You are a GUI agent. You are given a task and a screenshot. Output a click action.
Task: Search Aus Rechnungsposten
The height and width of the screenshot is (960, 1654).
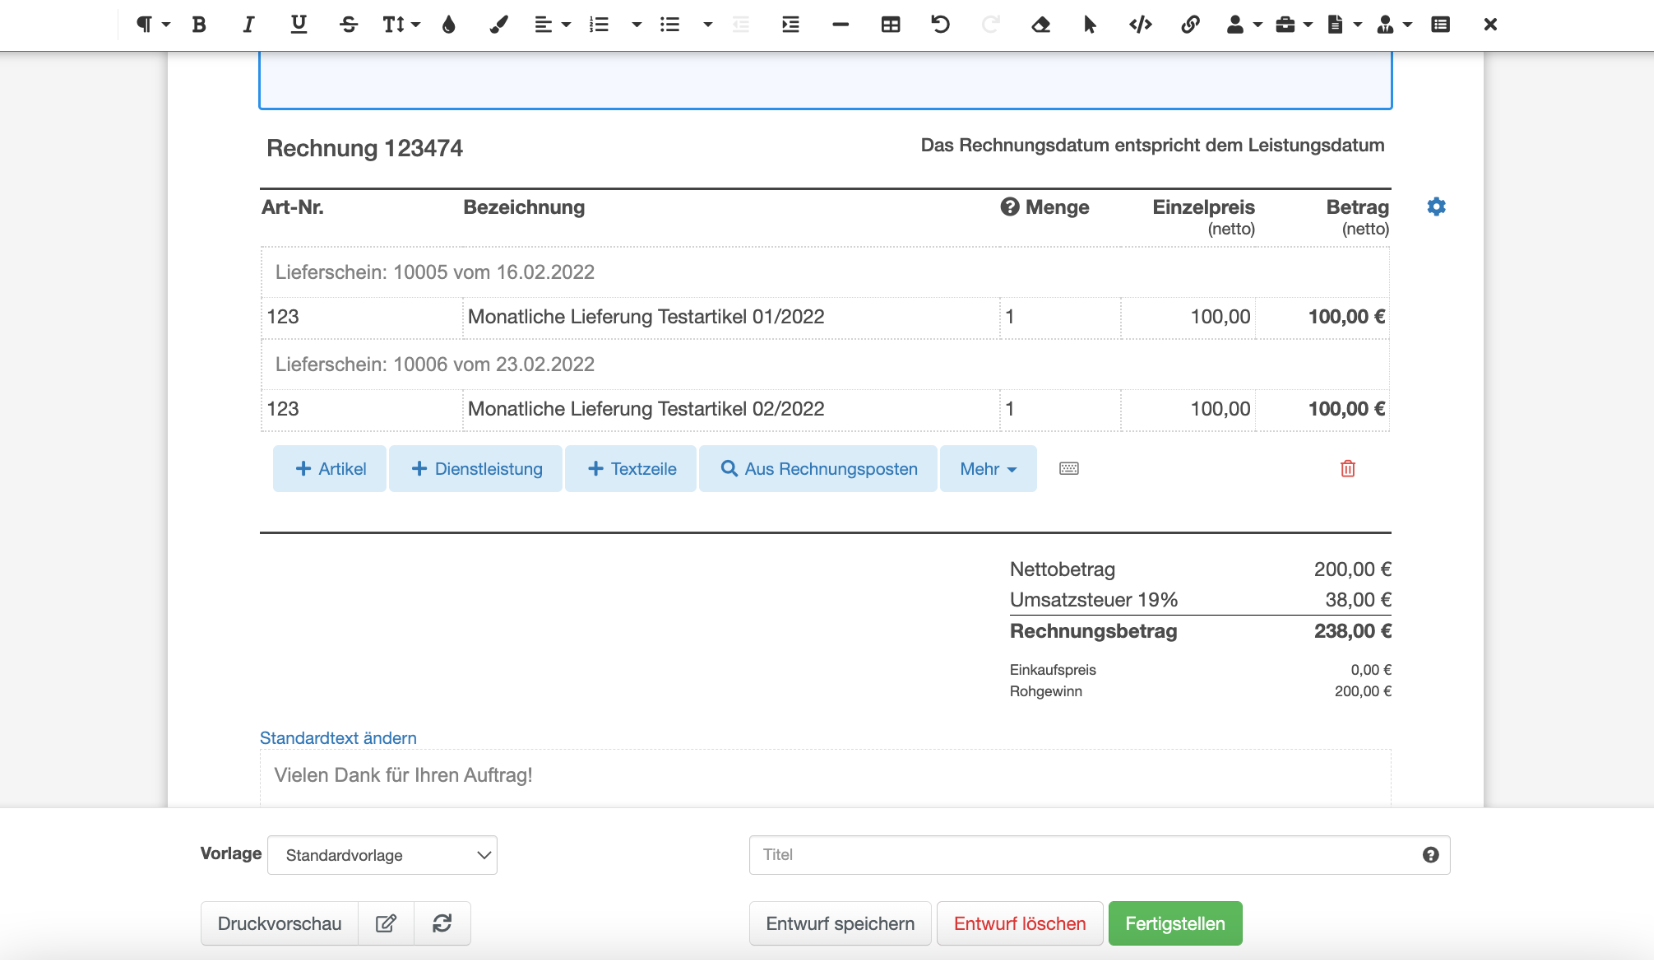pyautogui.click(x=818, y=469)
